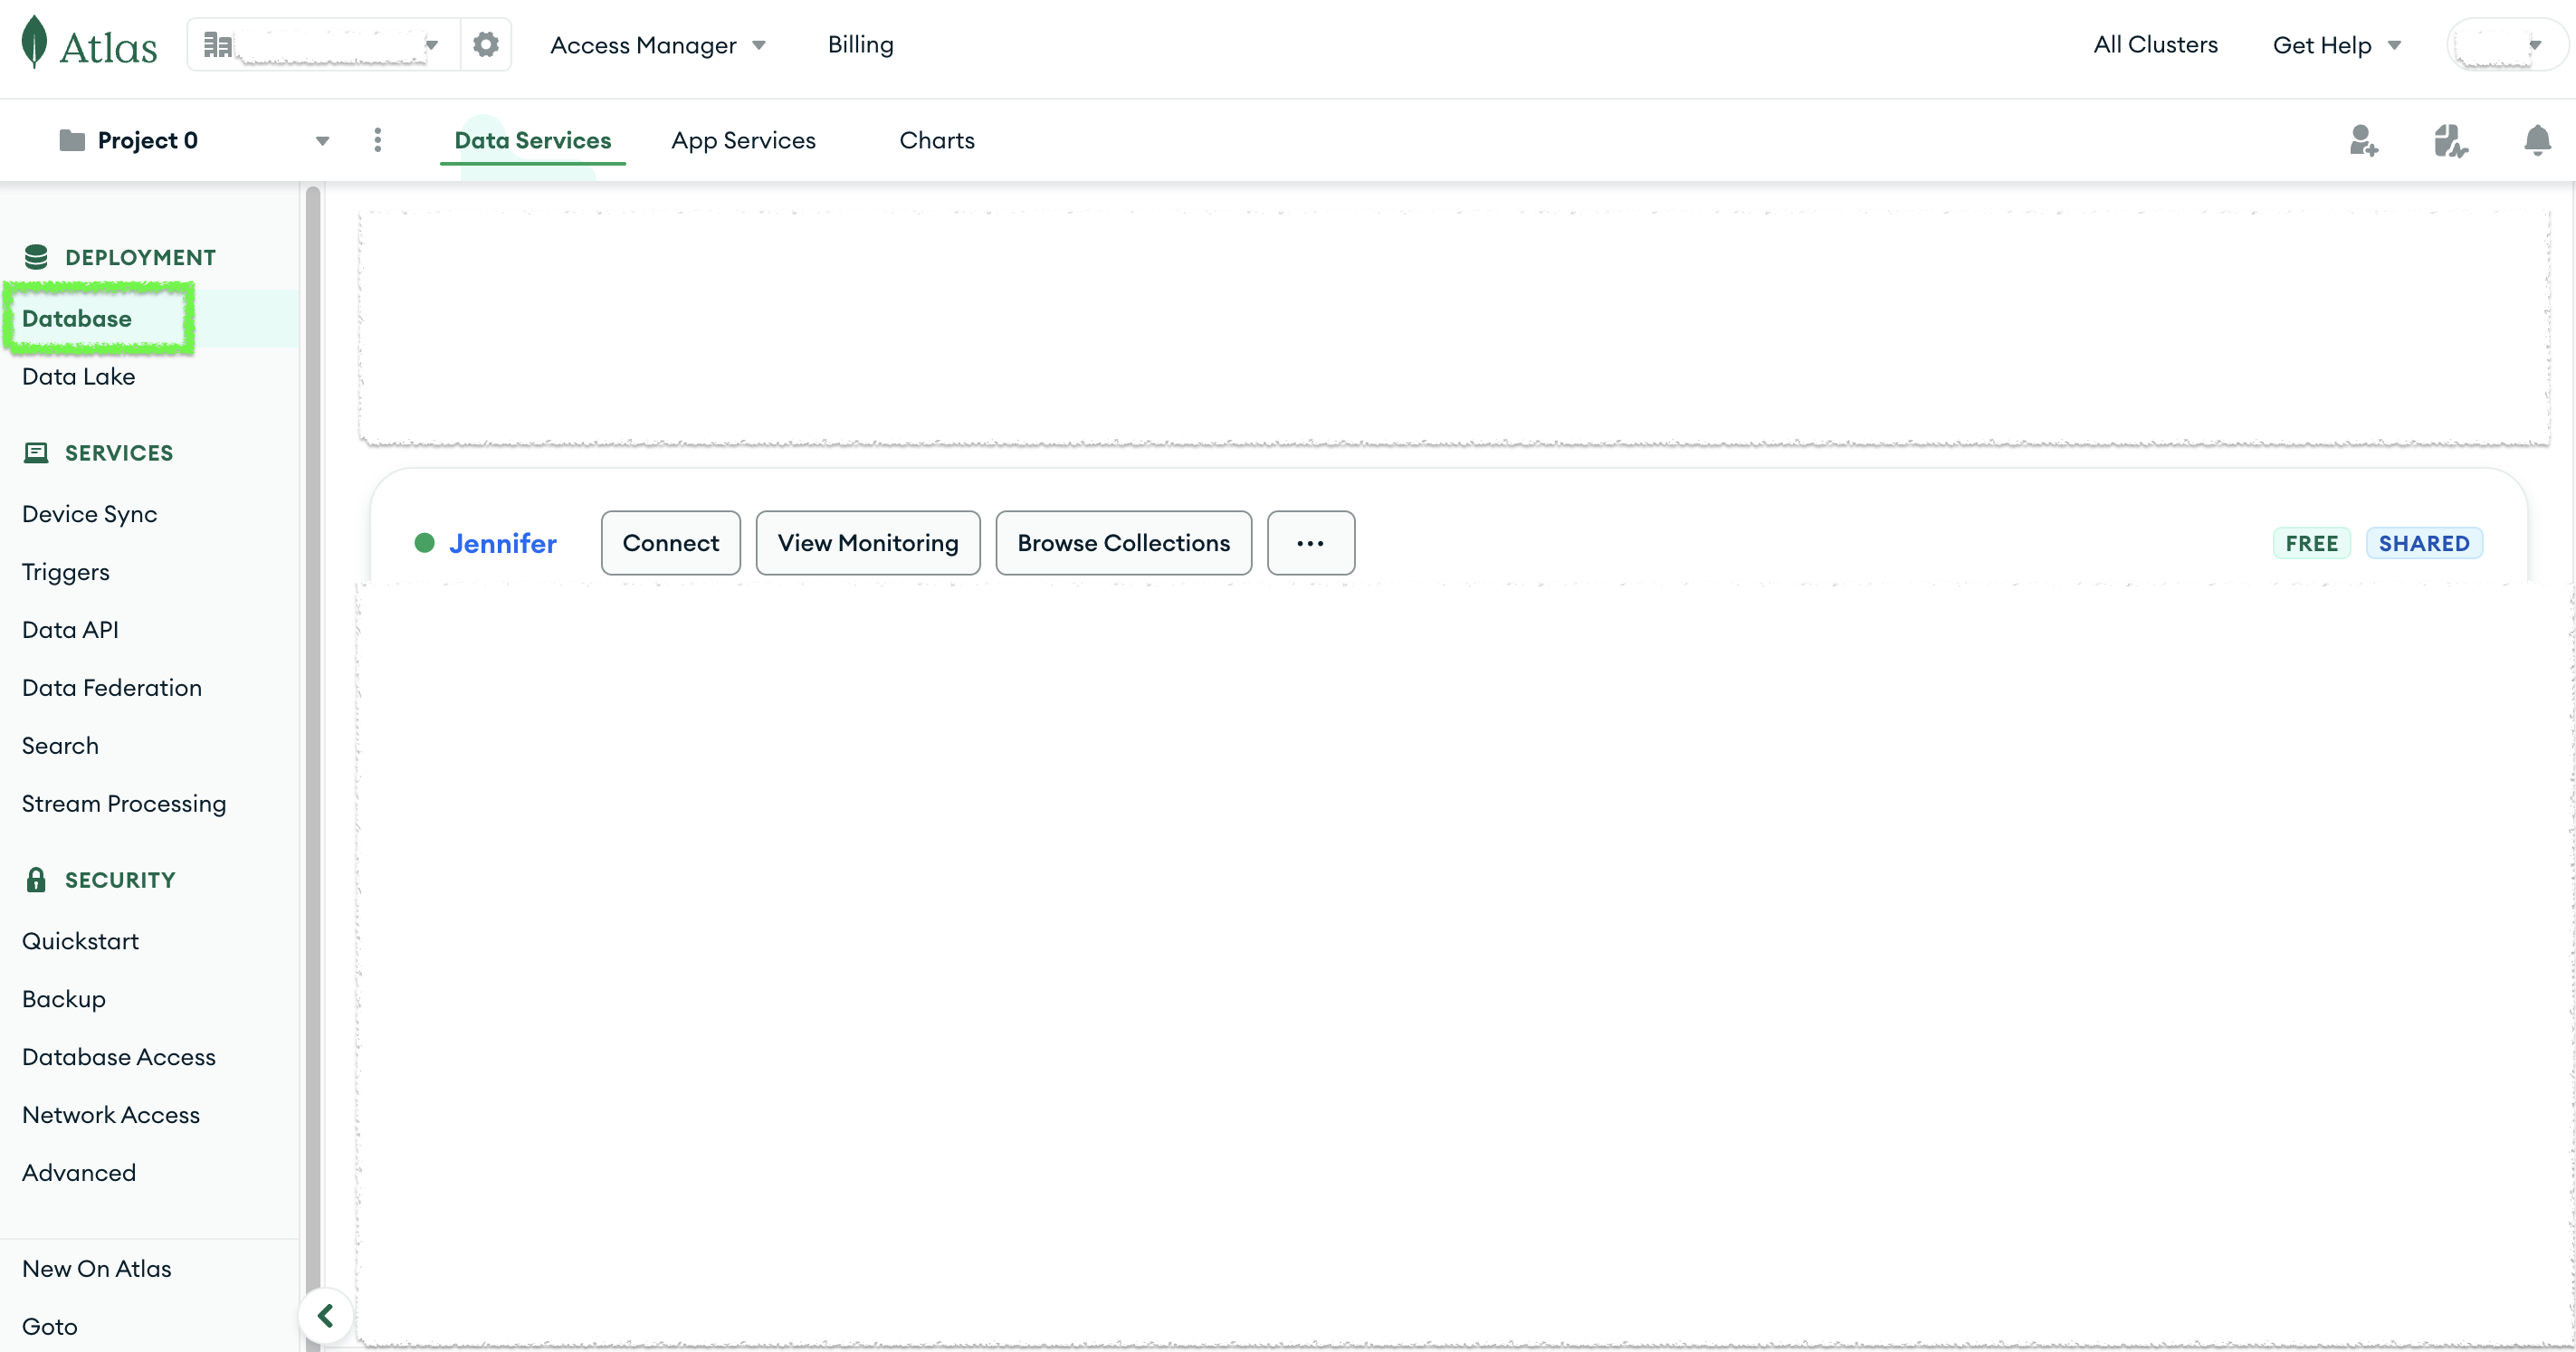Collapse the sidebar with chevron button
The height and width of the screenshot is (1352, 2576).
325,1316
